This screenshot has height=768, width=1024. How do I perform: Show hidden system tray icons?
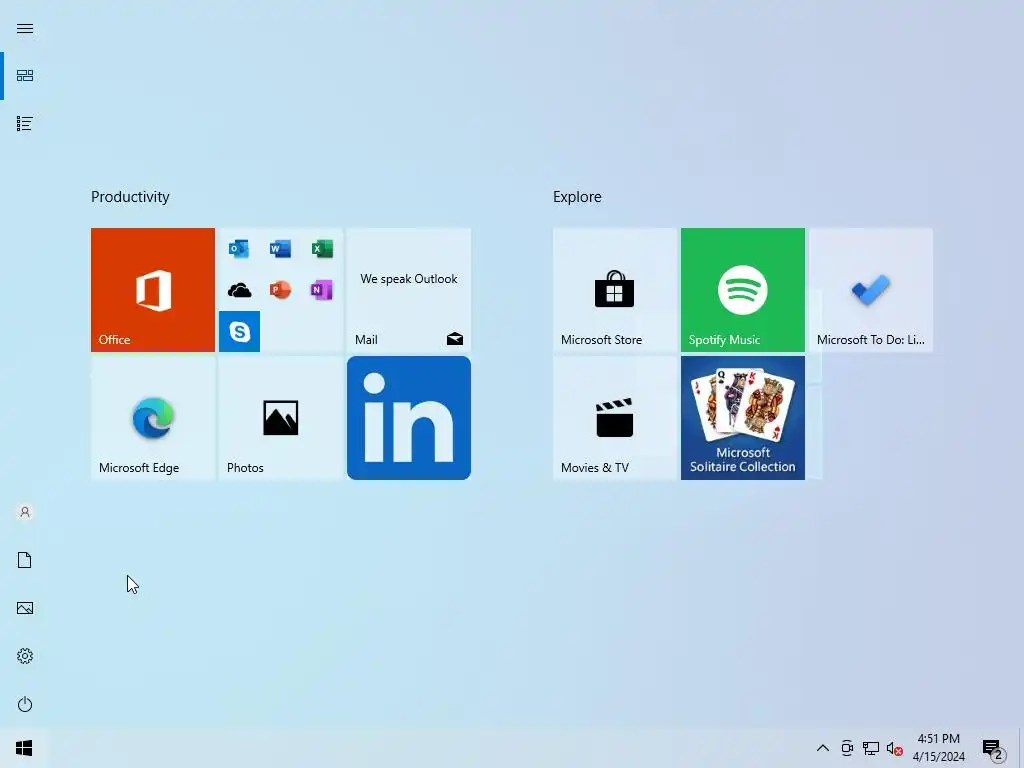pyautogui.click(x=823, y=748)
